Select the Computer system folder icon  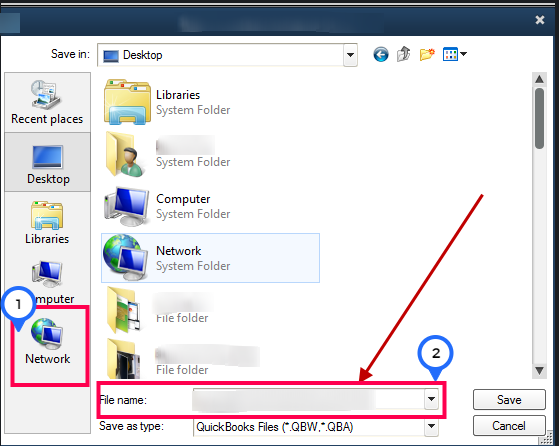pos(126,206)
